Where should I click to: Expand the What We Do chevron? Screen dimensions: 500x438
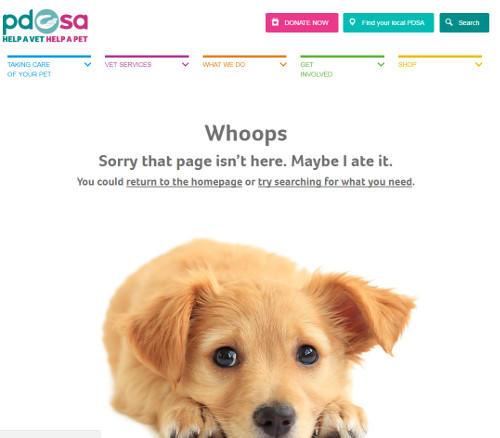283,64
